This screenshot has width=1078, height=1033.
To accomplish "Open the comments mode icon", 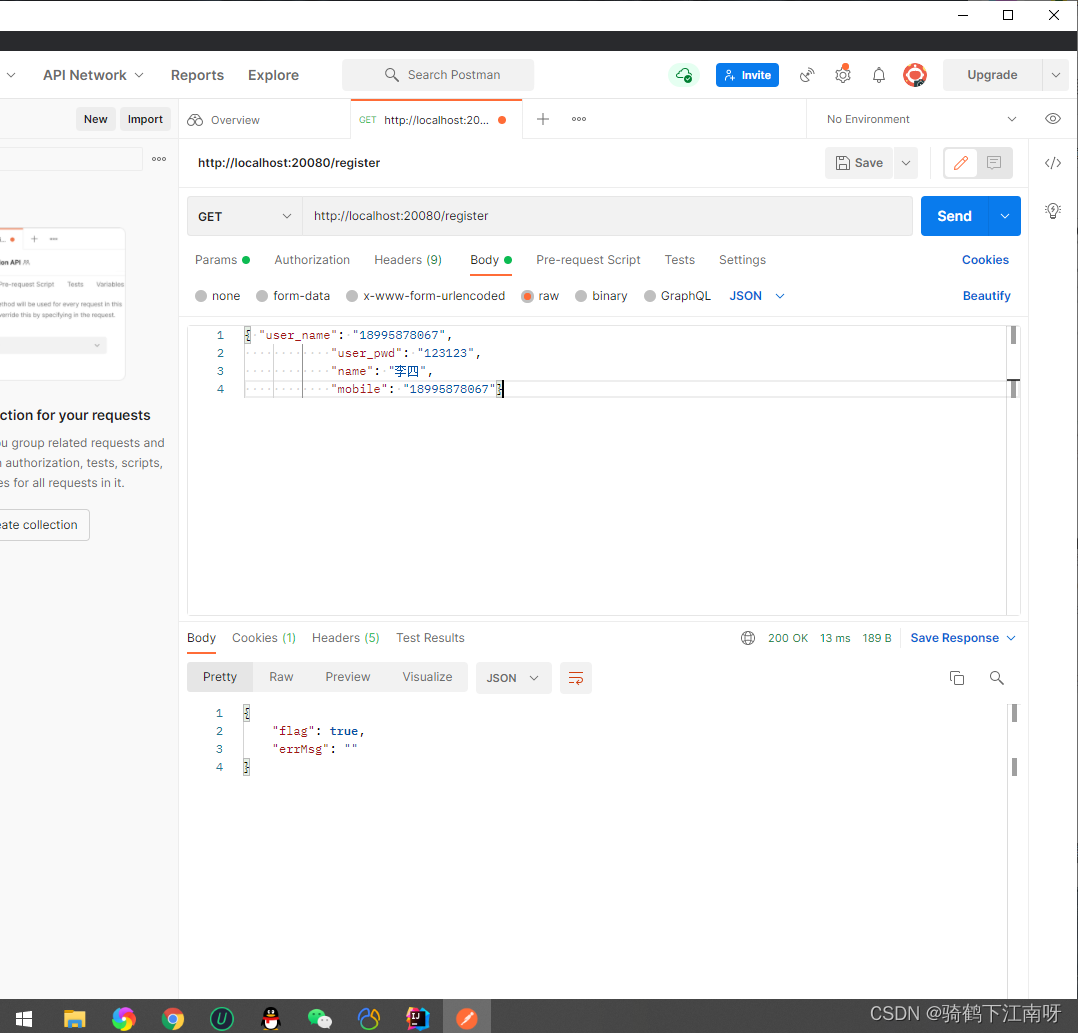I will tap(993, 163).
